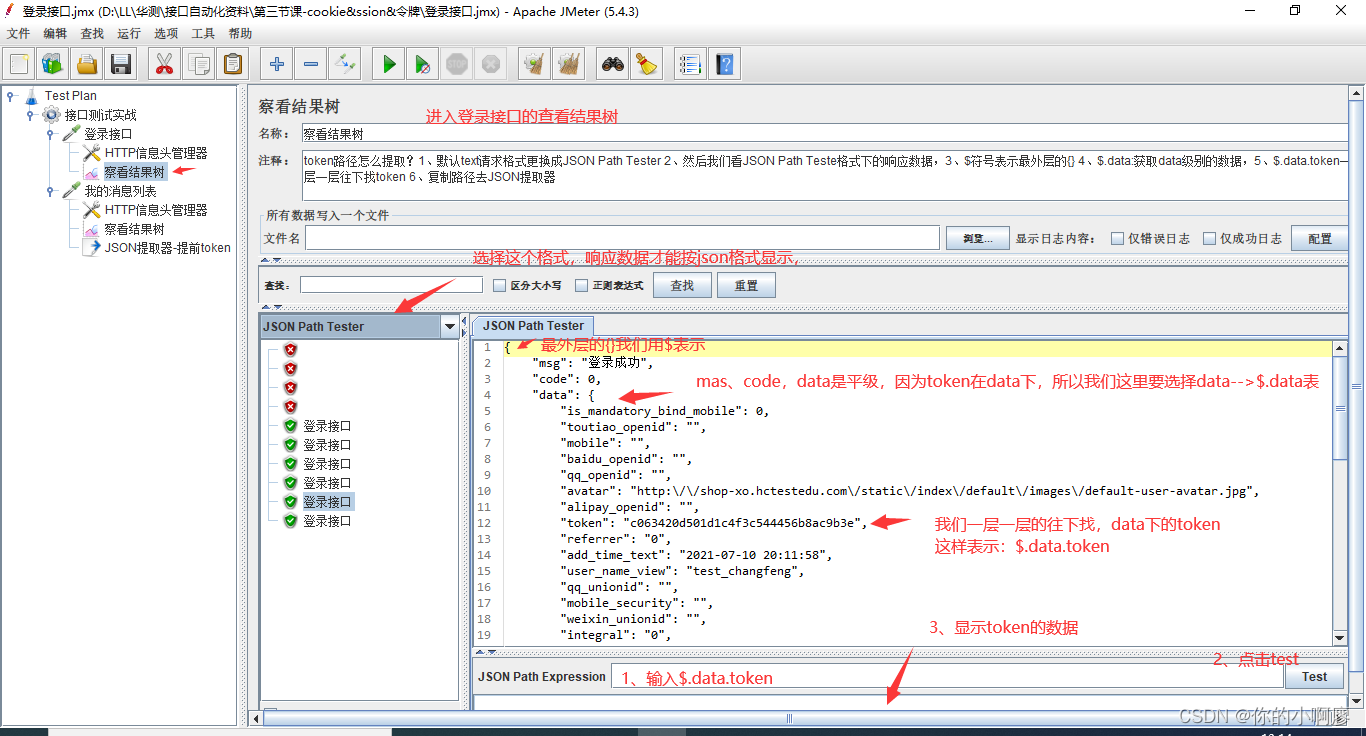
Task: Open the JSON Path Tester renderer dropdown
Action: tap(450, 326)
